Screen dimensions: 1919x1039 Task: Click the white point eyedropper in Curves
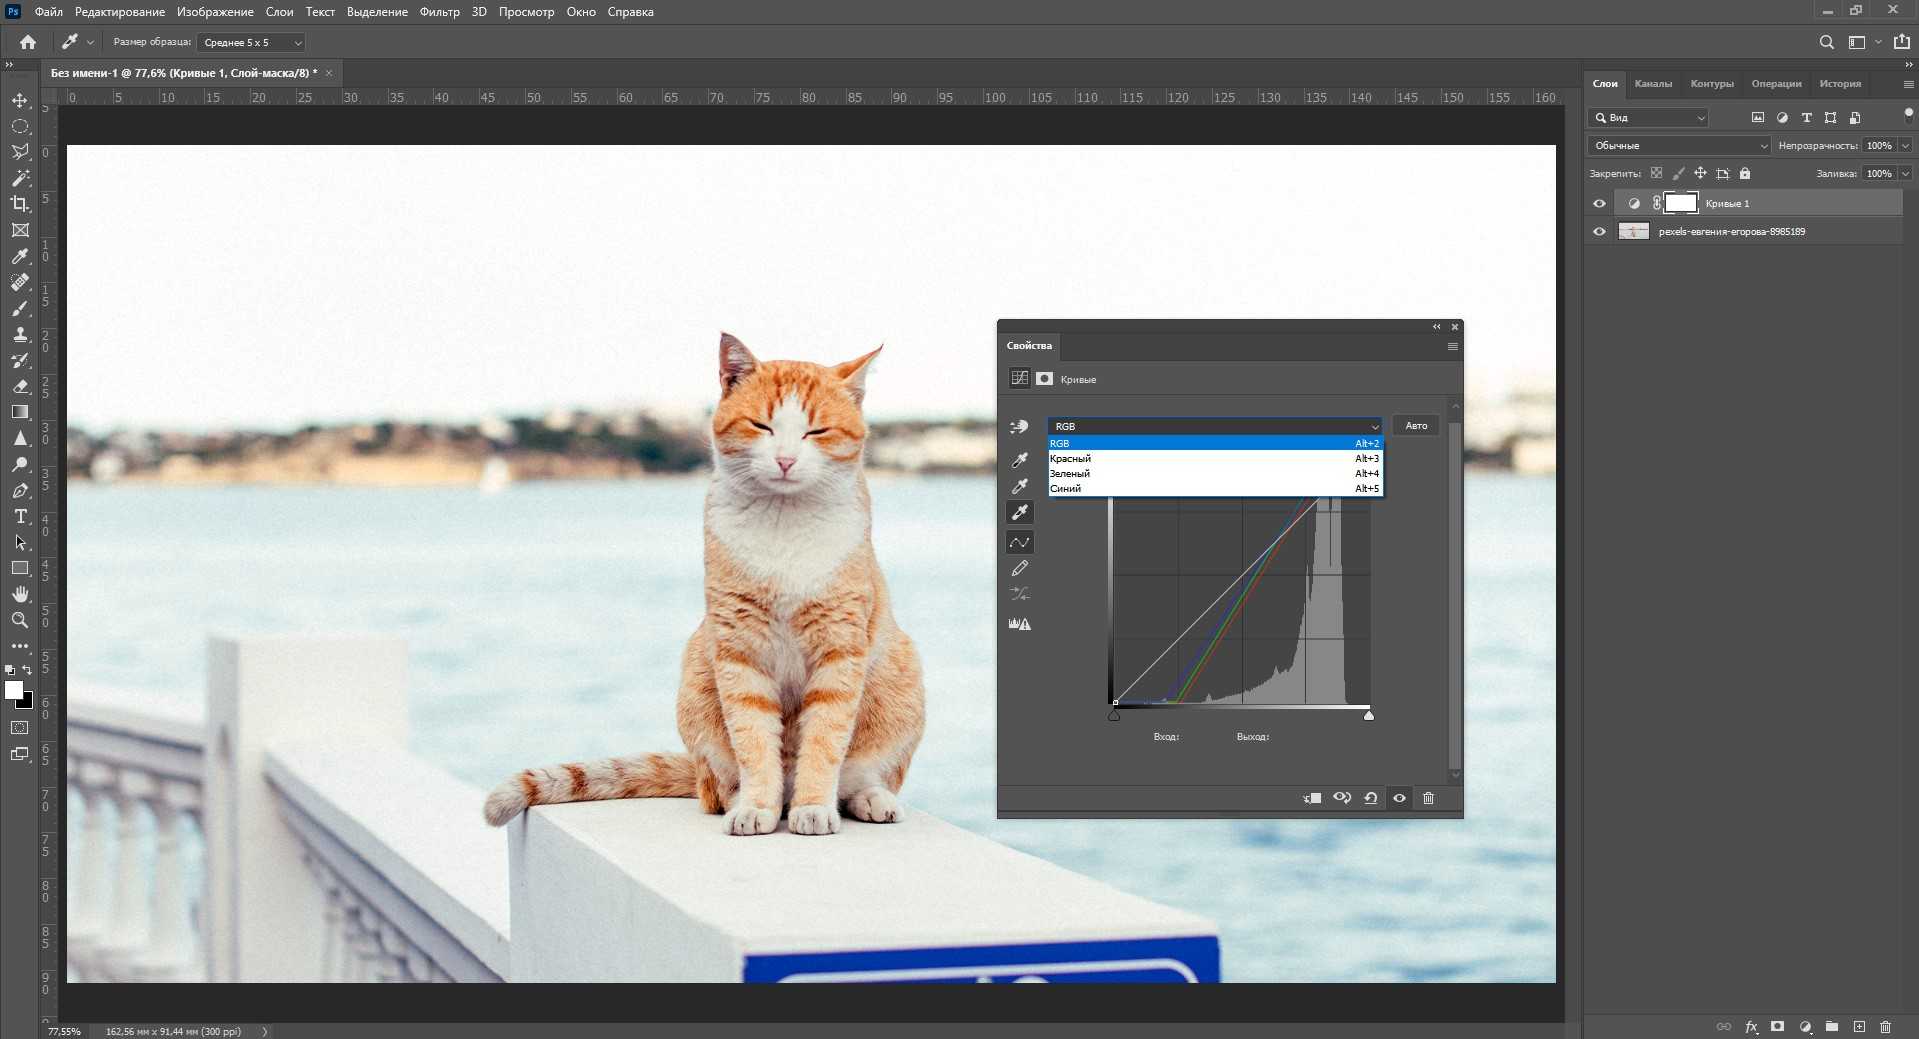coord(1019,512)
